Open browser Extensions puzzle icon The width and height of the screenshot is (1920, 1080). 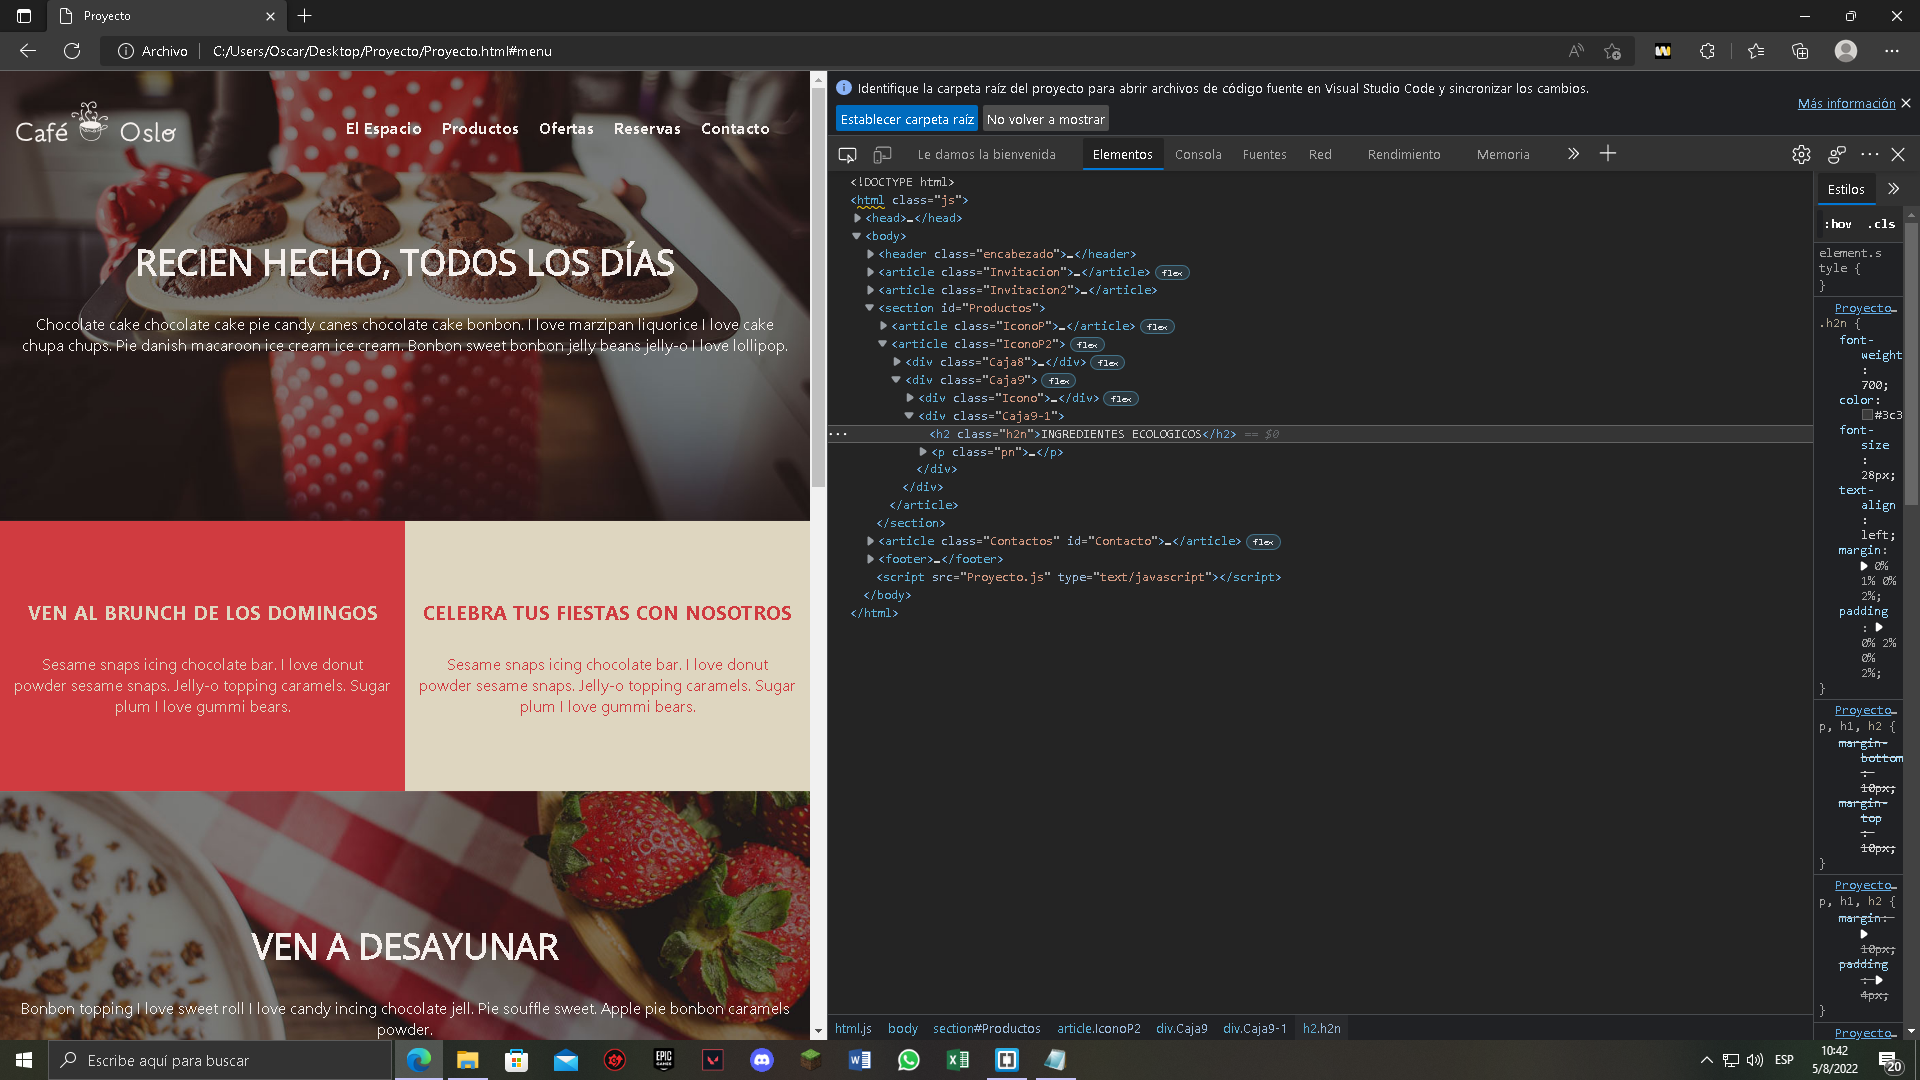tap(1707, 51)
